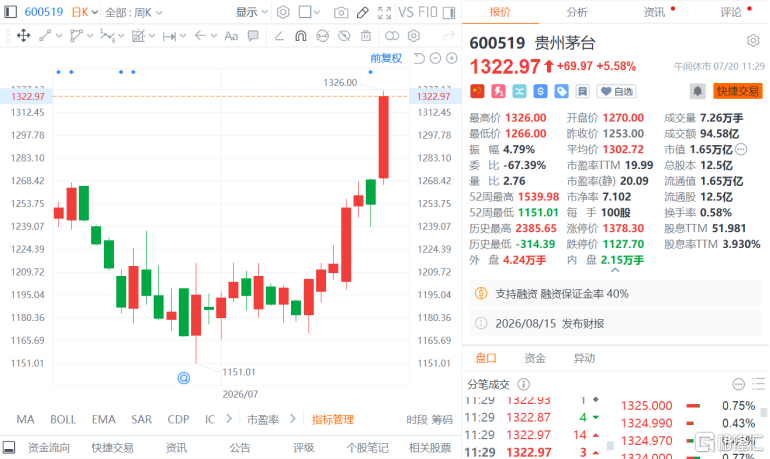The width and height of the screenshot is (770, 459).
Task: Delete drawings with trash icon
Action: click(x=366, y=35)
